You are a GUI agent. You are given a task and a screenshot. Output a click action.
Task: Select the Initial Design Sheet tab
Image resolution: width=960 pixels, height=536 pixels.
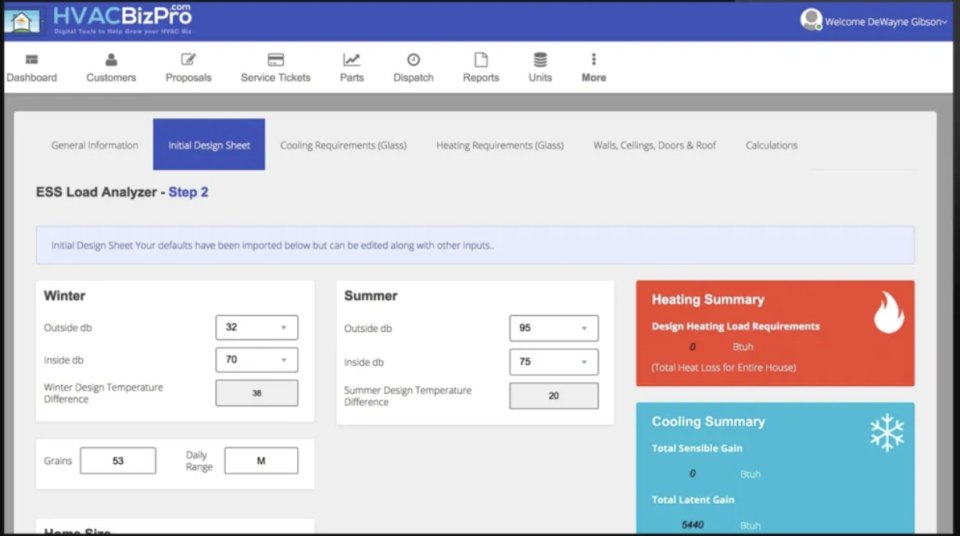209,145
